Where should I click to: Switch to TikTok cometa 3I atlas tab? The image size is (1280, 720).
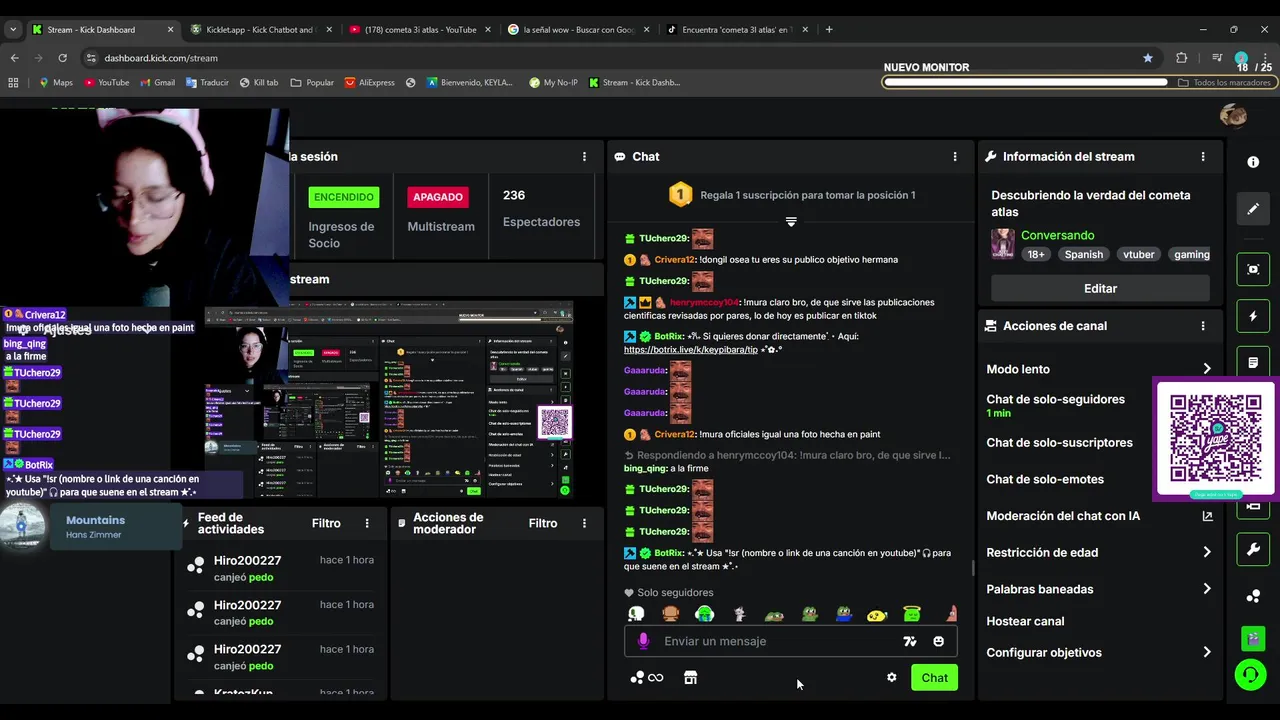(738, 29)
